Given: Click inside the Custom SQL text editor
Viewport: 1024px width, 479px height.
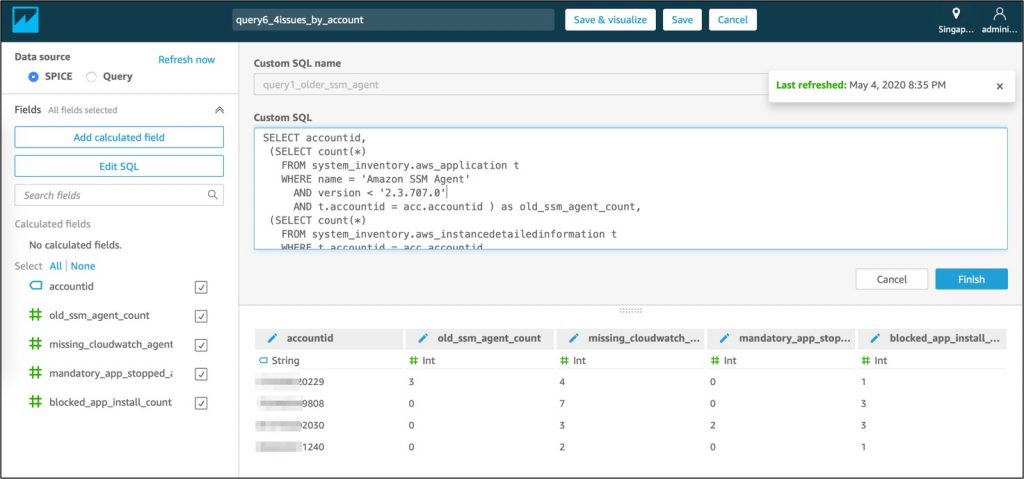Looking at the screenshot, I should pos(630,188).
